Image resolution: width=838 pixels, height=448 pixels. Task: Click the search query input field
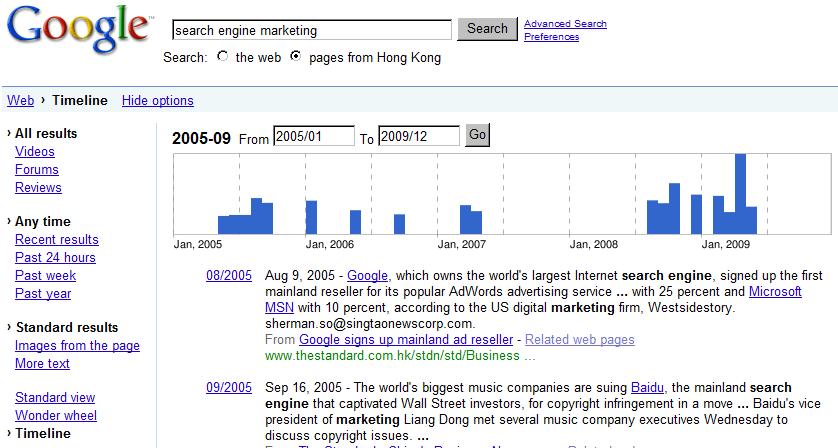pos(312,30)
